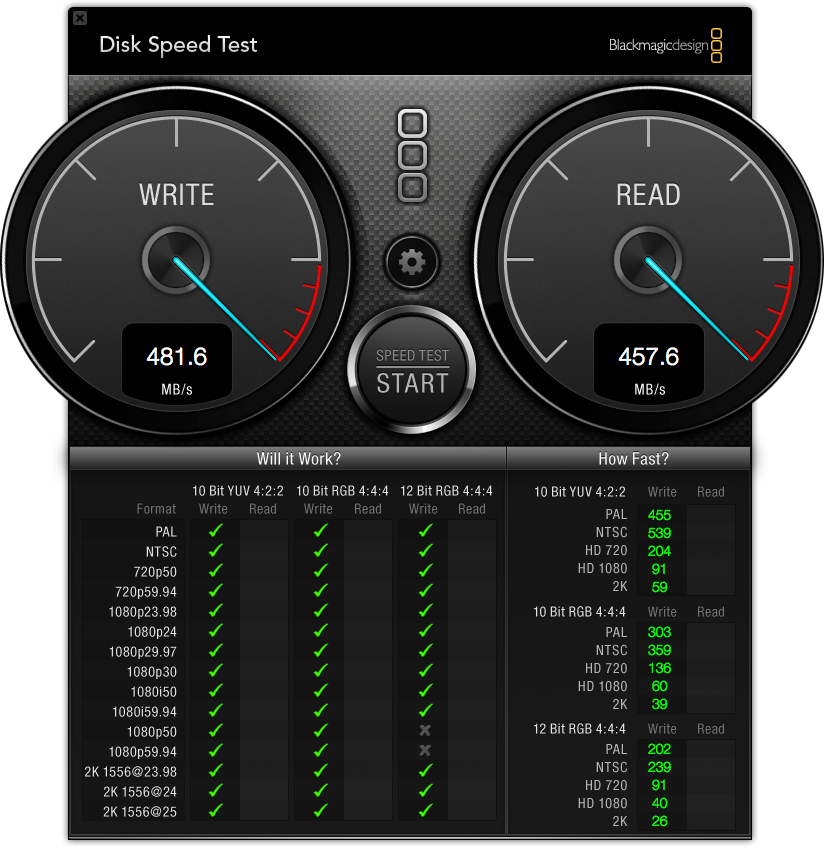The height and width of the screenshot is (850, 825).
Task: Click the PAL 10 Bit YUV write checkmark
Action: tap(216, 531)
